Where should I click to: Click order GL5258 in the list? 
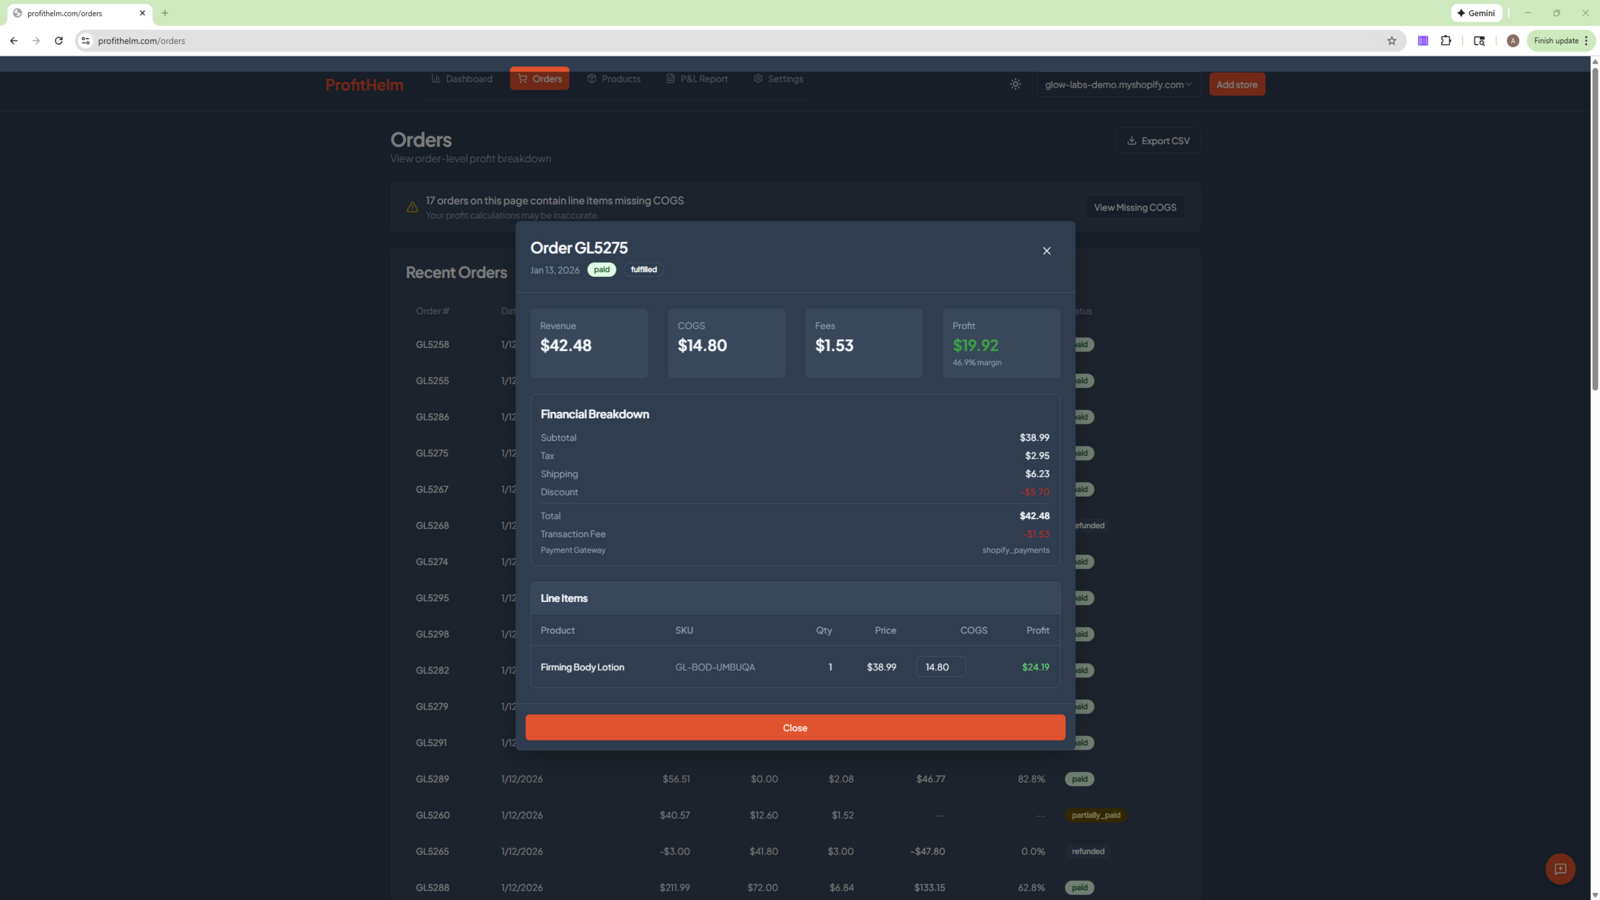[x=432, y=345]
